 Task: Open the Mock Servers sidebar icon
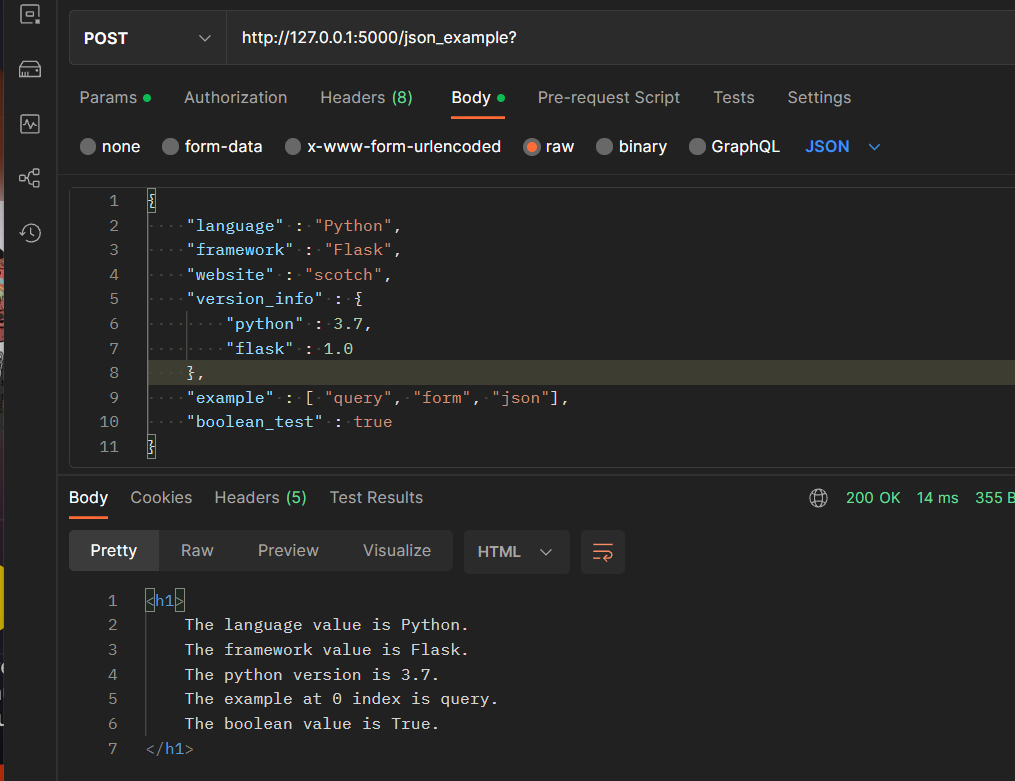point(30,69)
